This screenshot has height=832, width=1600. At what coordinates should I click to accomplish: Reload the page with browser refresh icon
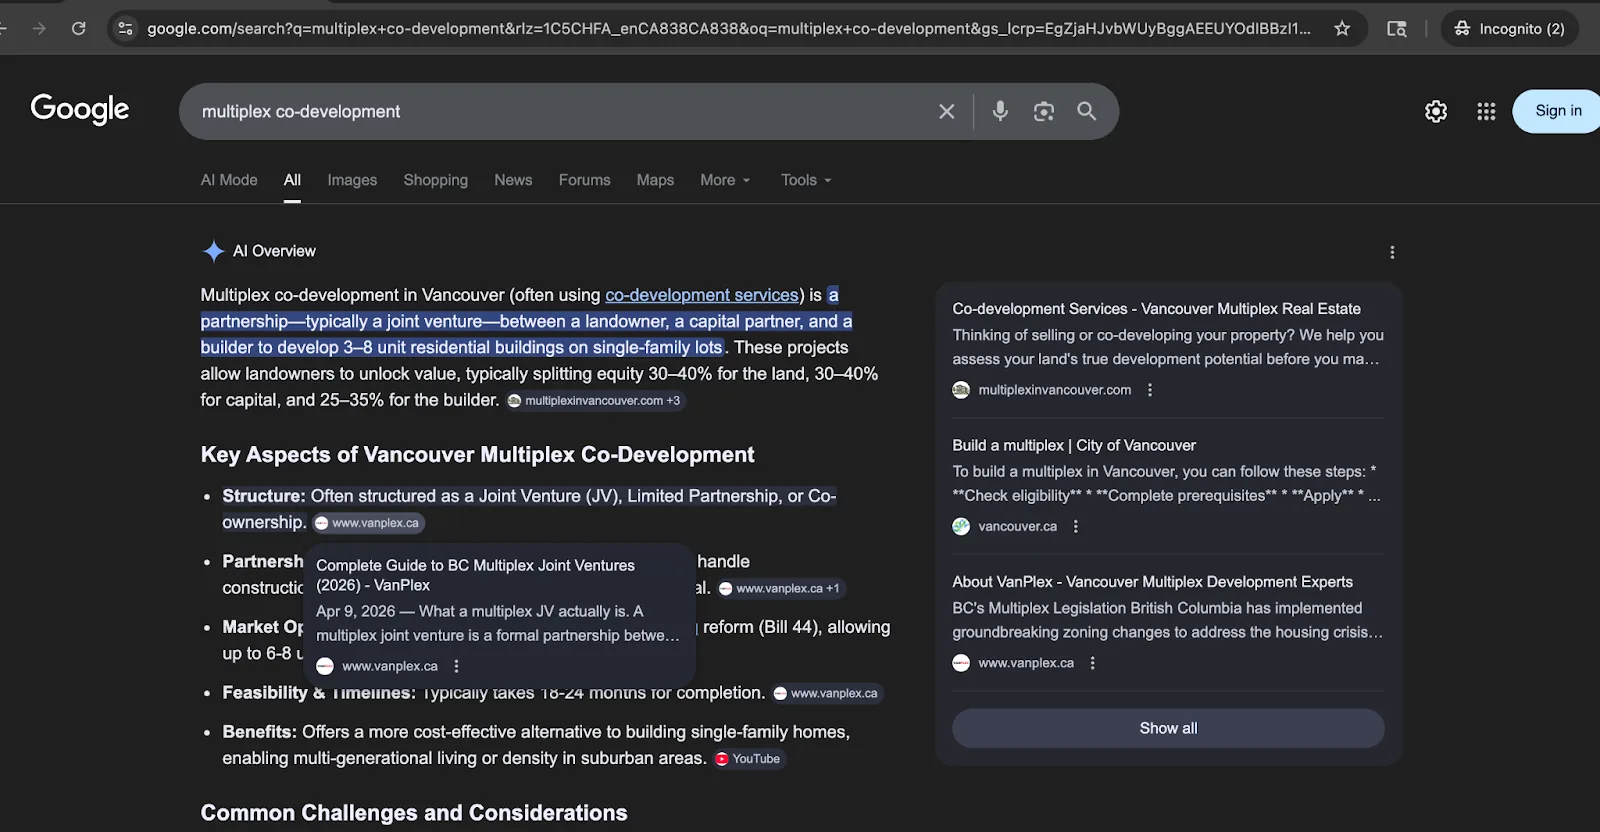78,28
